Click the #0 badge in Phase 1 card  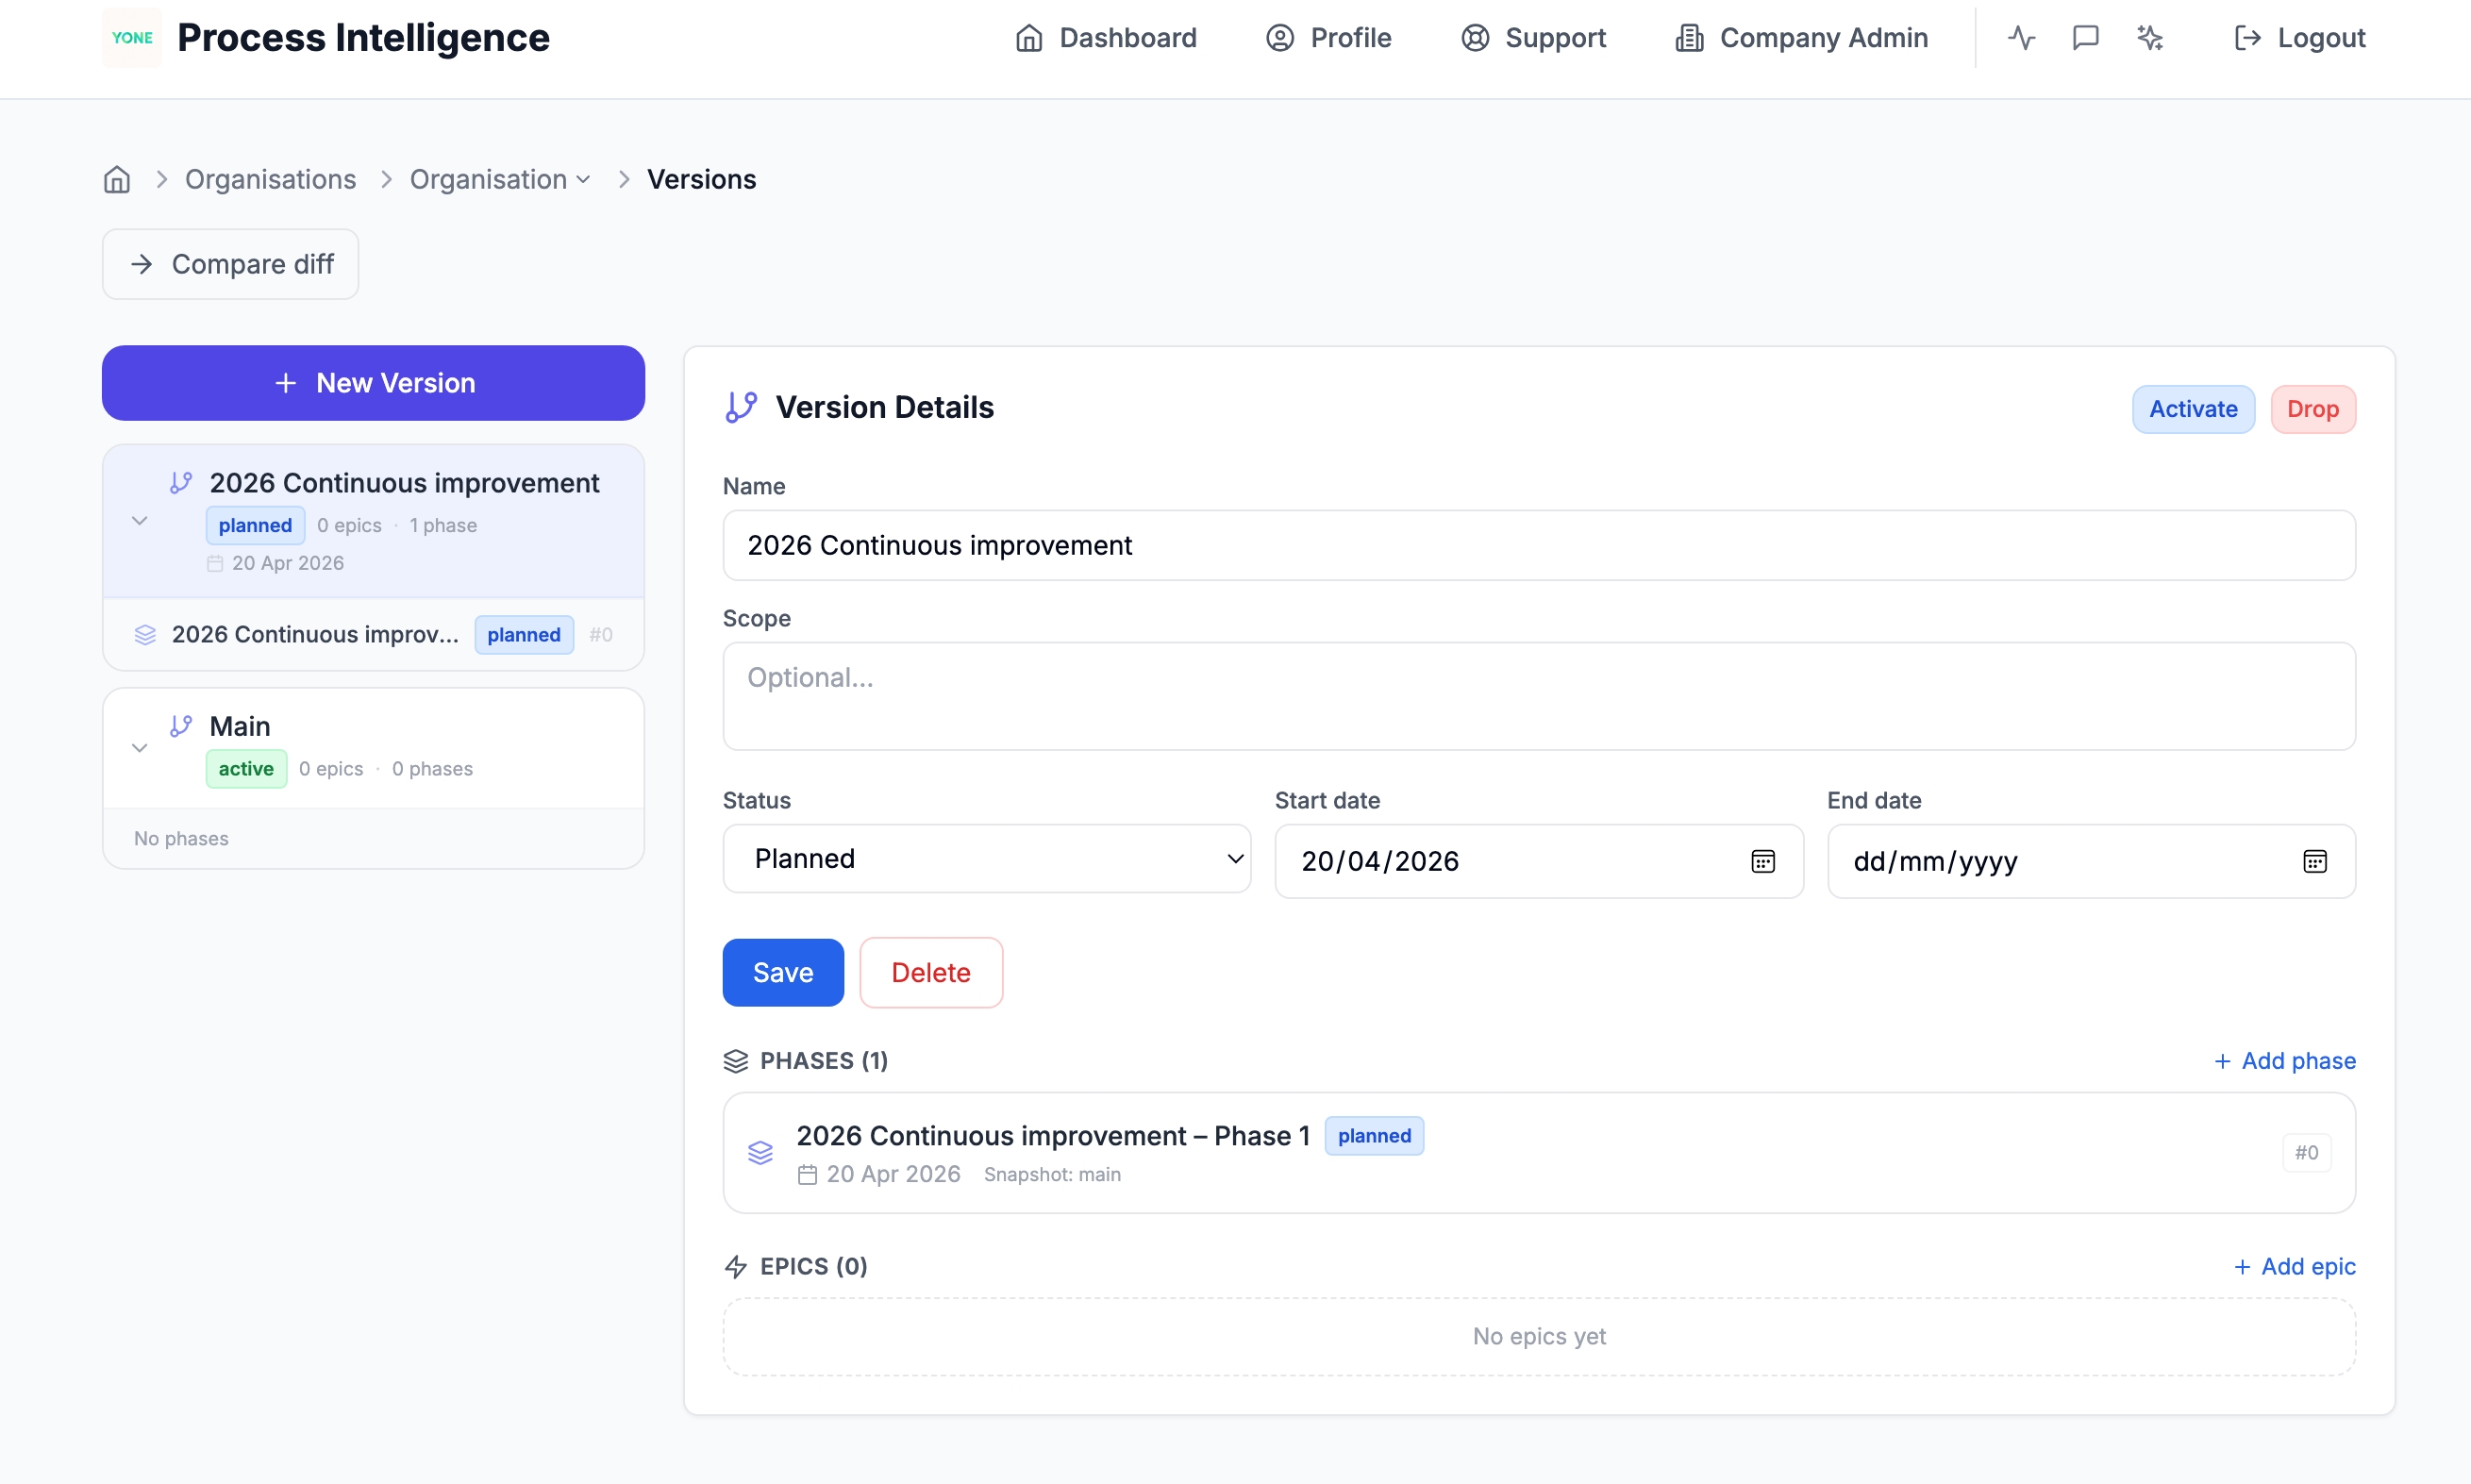click(2306, 1153)
